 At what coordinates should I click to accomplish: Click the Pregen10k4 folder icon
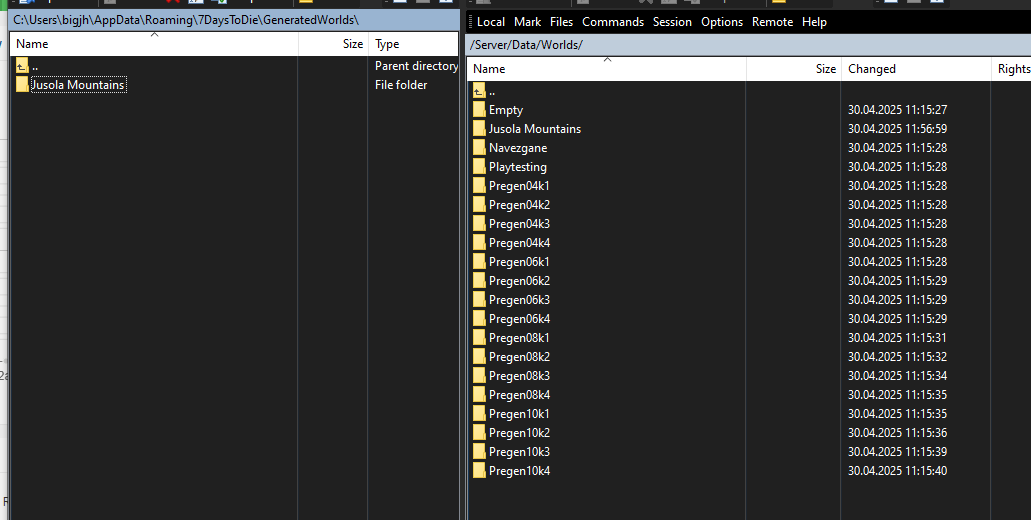479,471
